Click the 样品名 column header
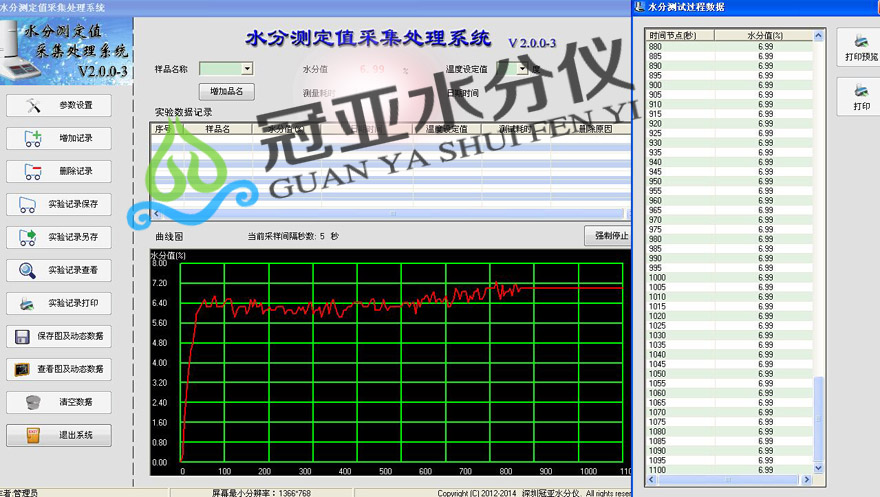880x497 pixels. pyautogui.click(x=218, y=129)
